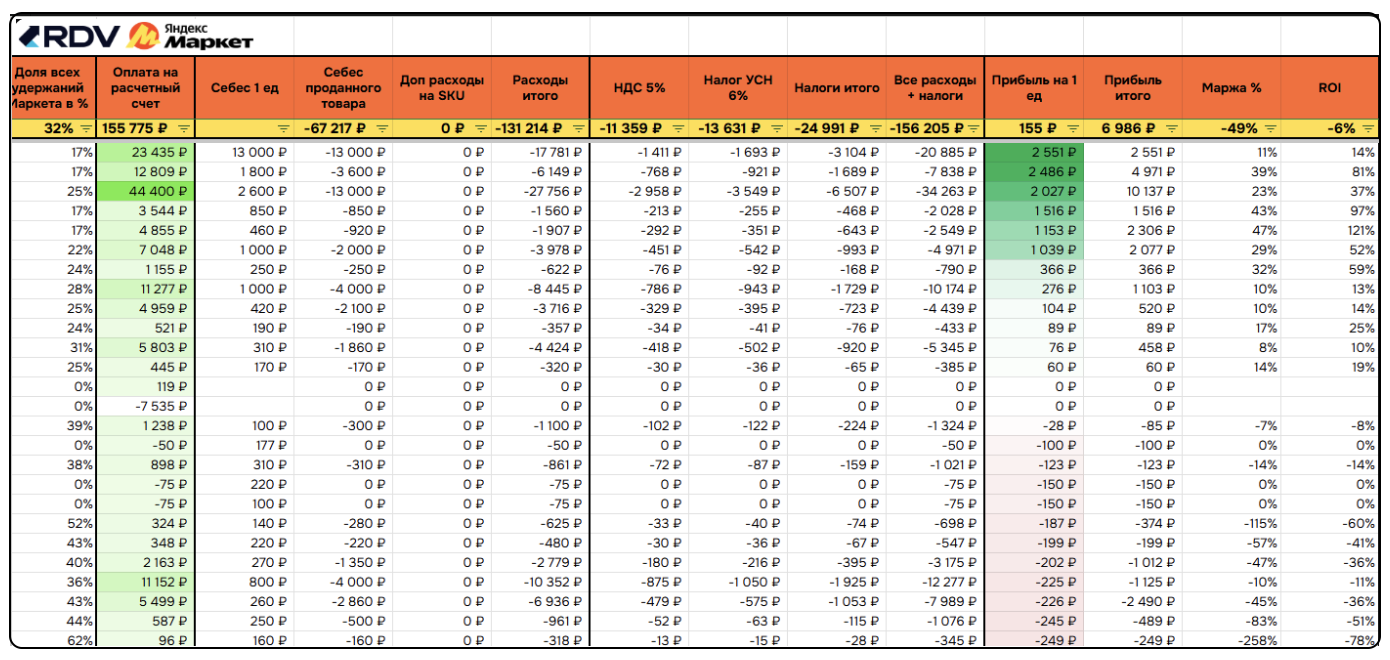Open filter for Доп расходы на SKU column
Viewport: 1390px width, 660px height.
[481, 129]
